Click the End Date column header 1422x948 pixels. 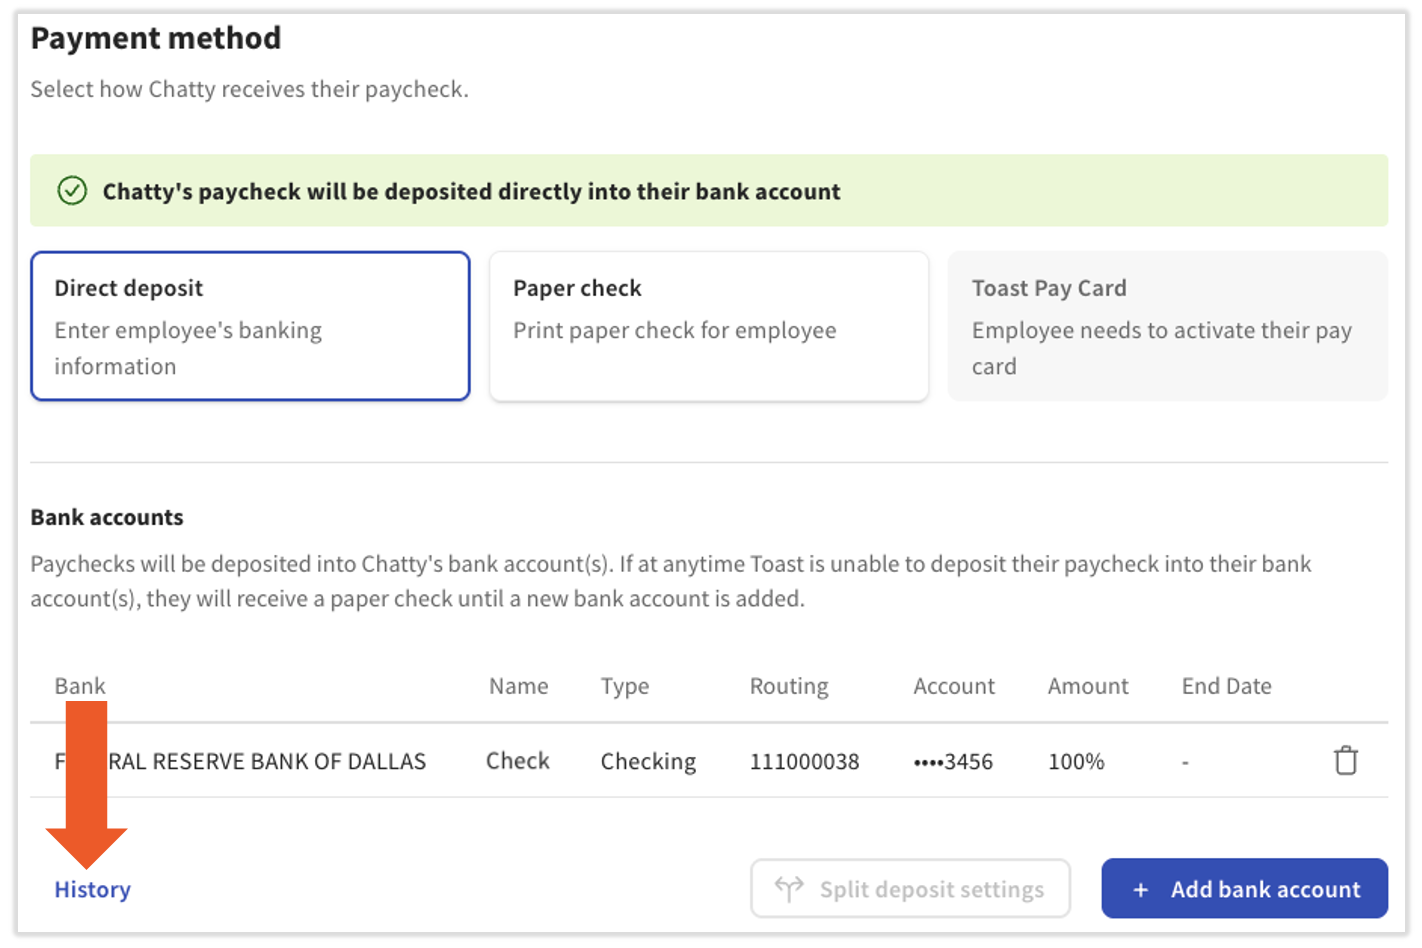(1226, 686)
